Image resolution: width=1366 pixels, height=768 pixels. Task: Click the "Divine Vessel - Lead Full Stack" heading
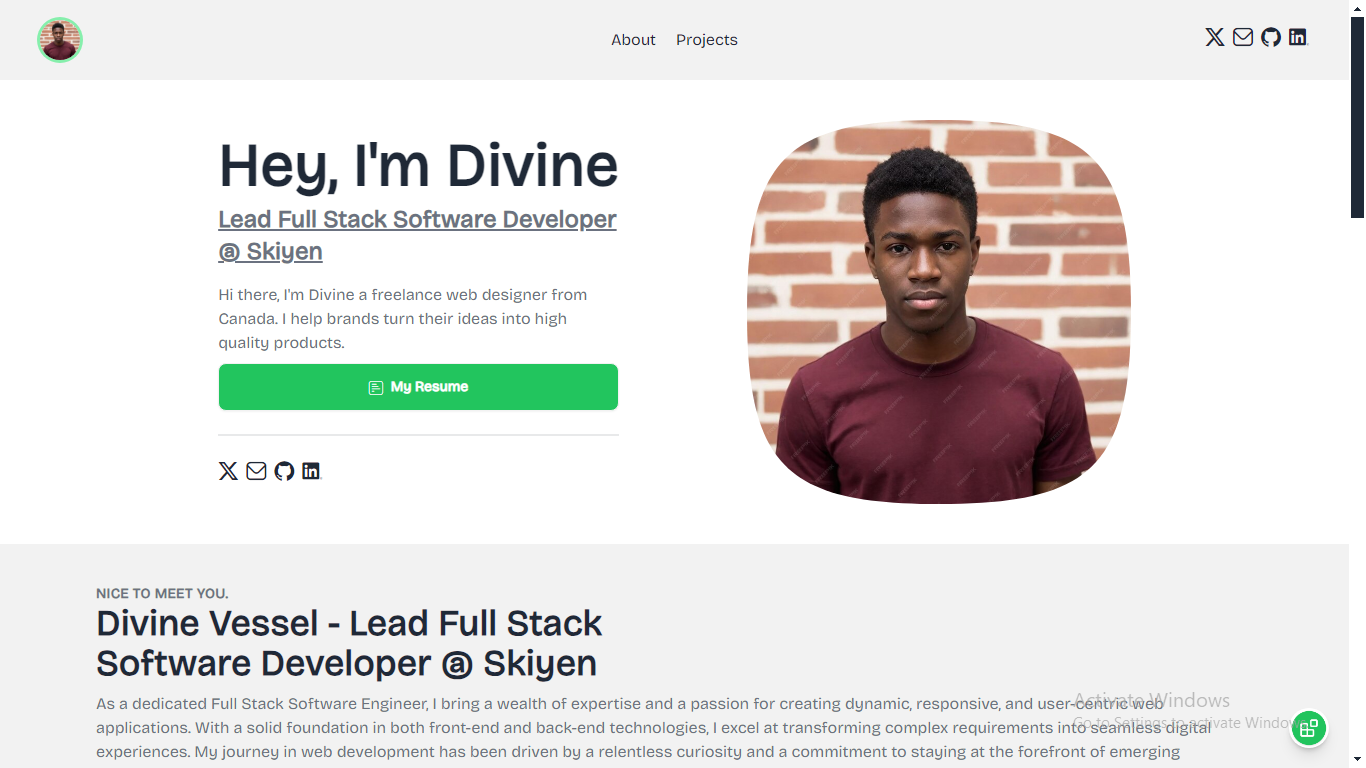[349, 643]
